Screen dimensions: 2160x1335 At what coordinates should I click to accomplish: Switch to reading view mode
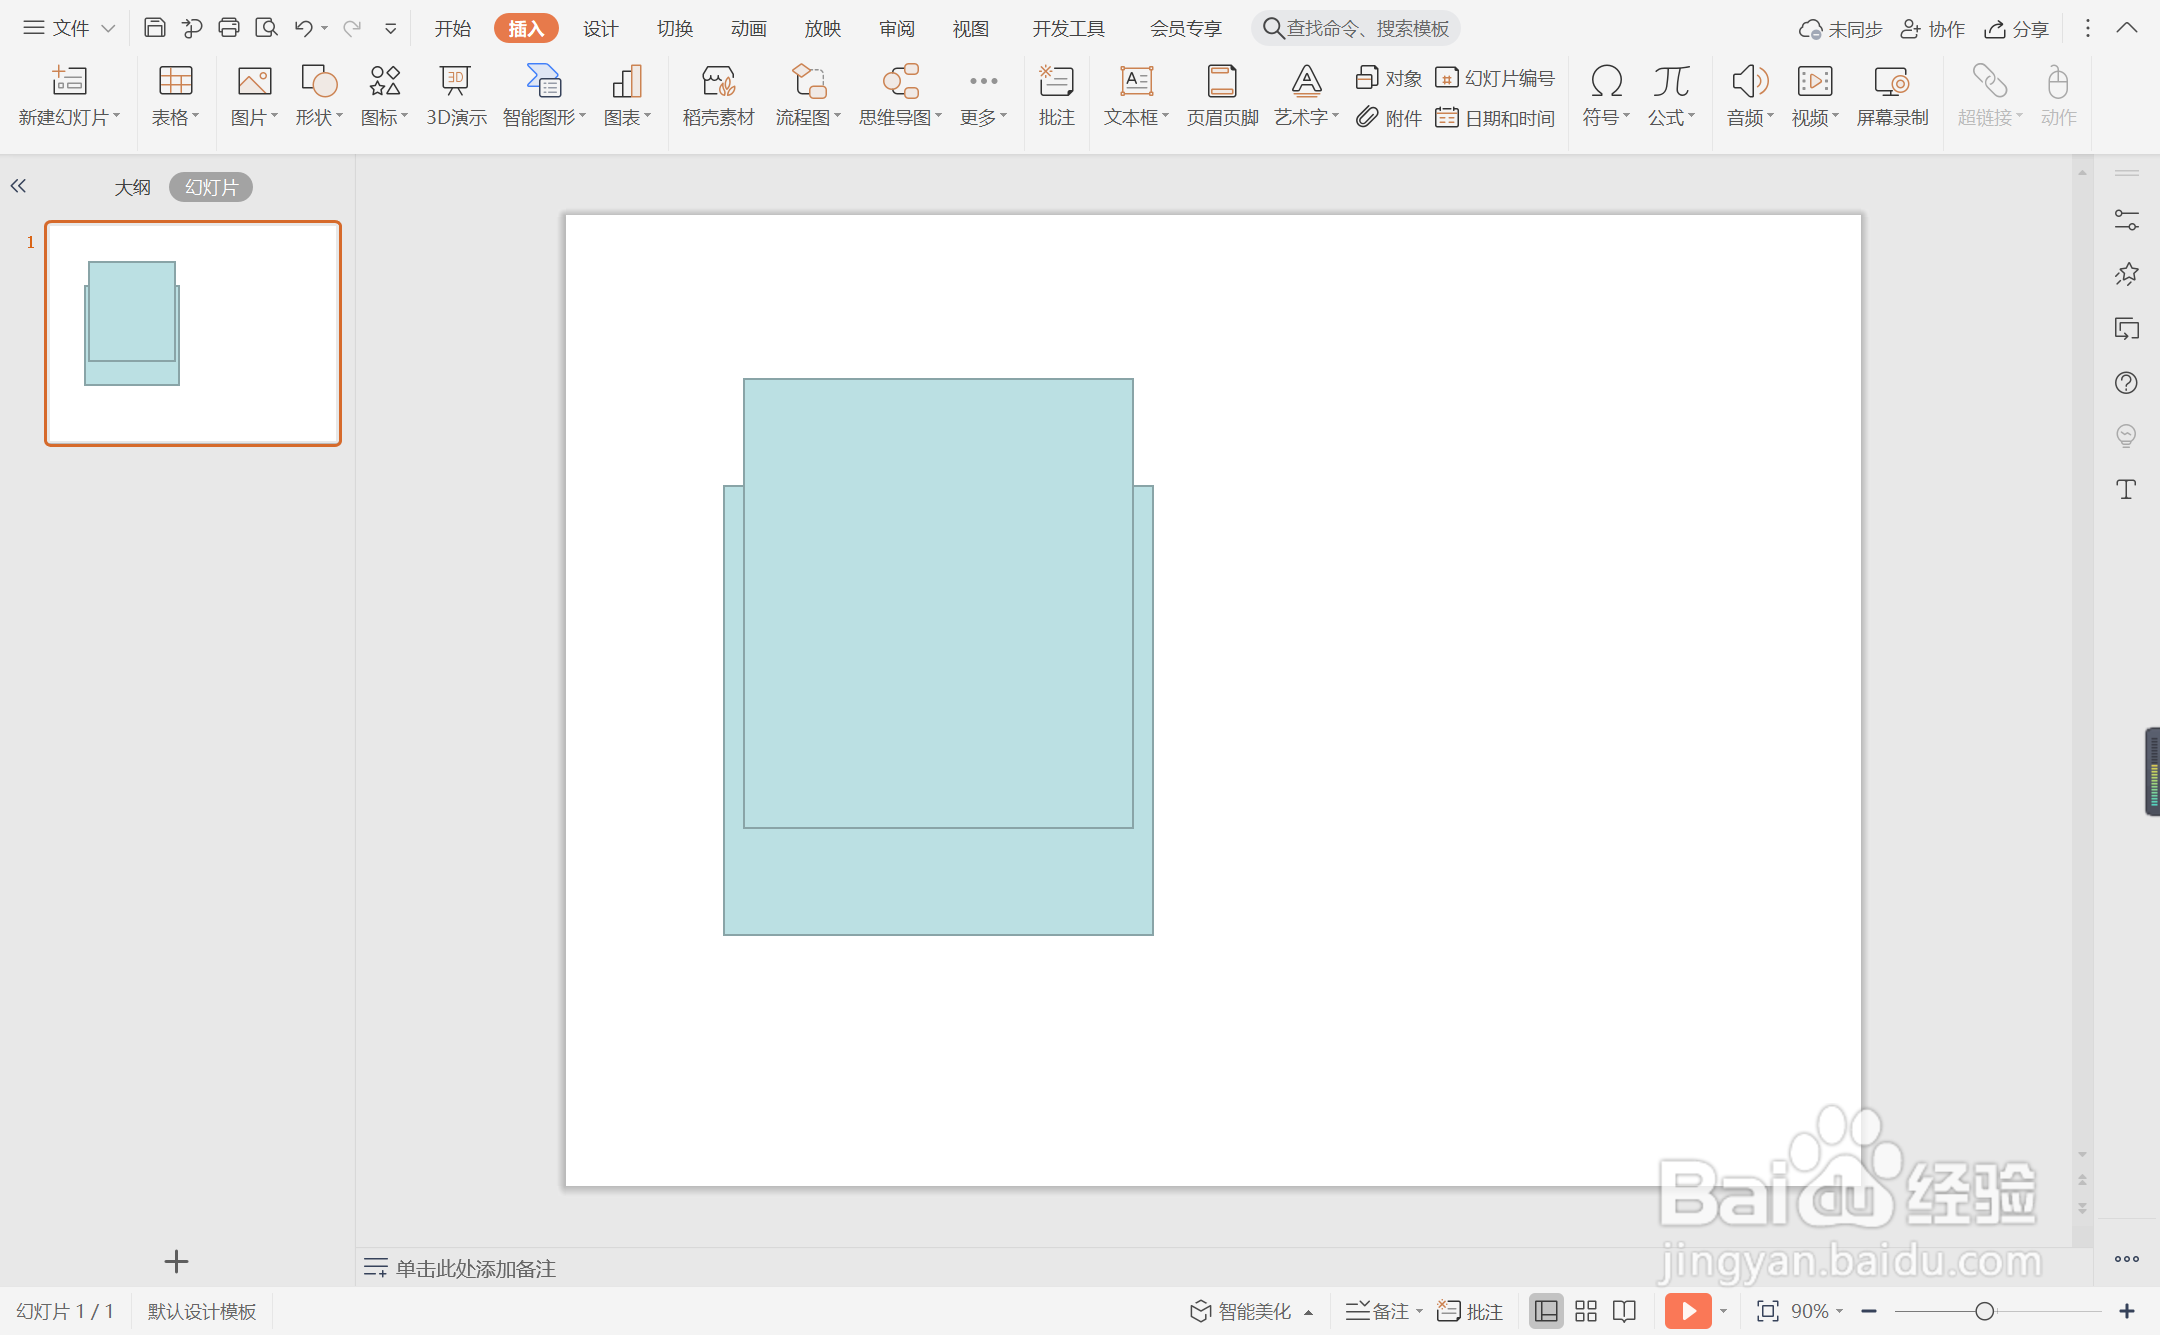pos(1625,1311)
